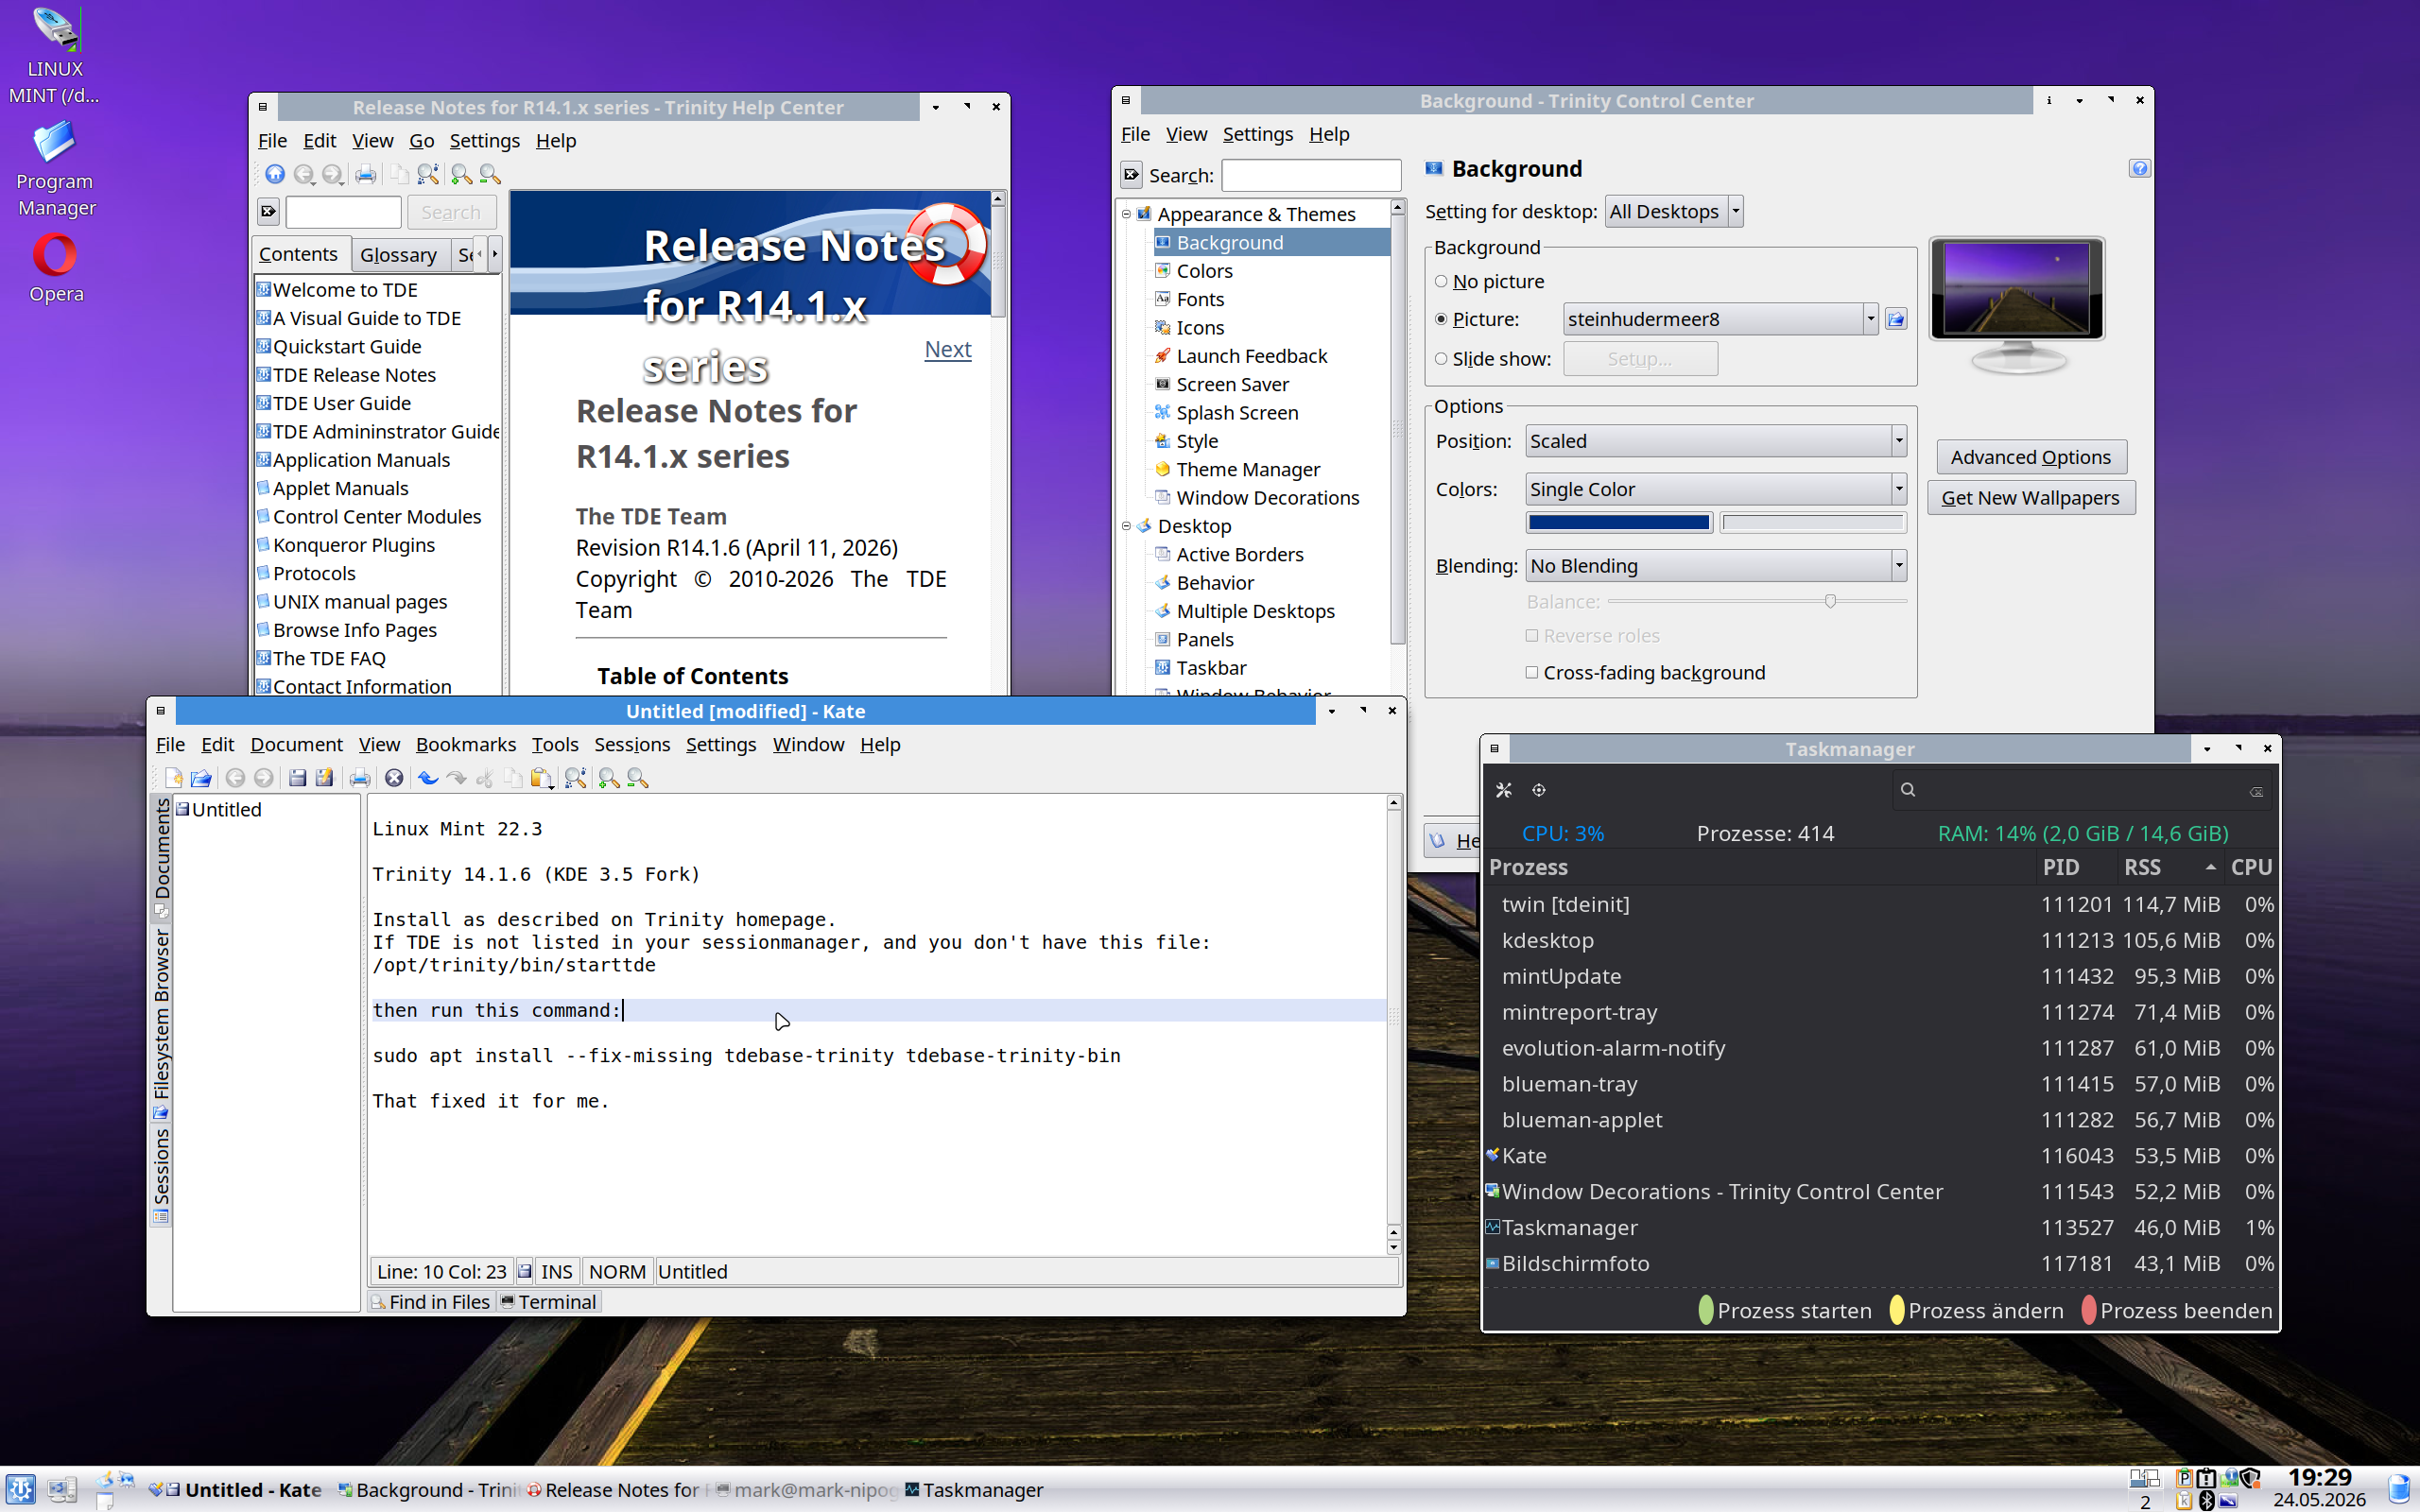Switch to the Glossary tab in Help Center
This screenshot has height=1512, width=2420.
pyautogui.click(x=398, y=254)
